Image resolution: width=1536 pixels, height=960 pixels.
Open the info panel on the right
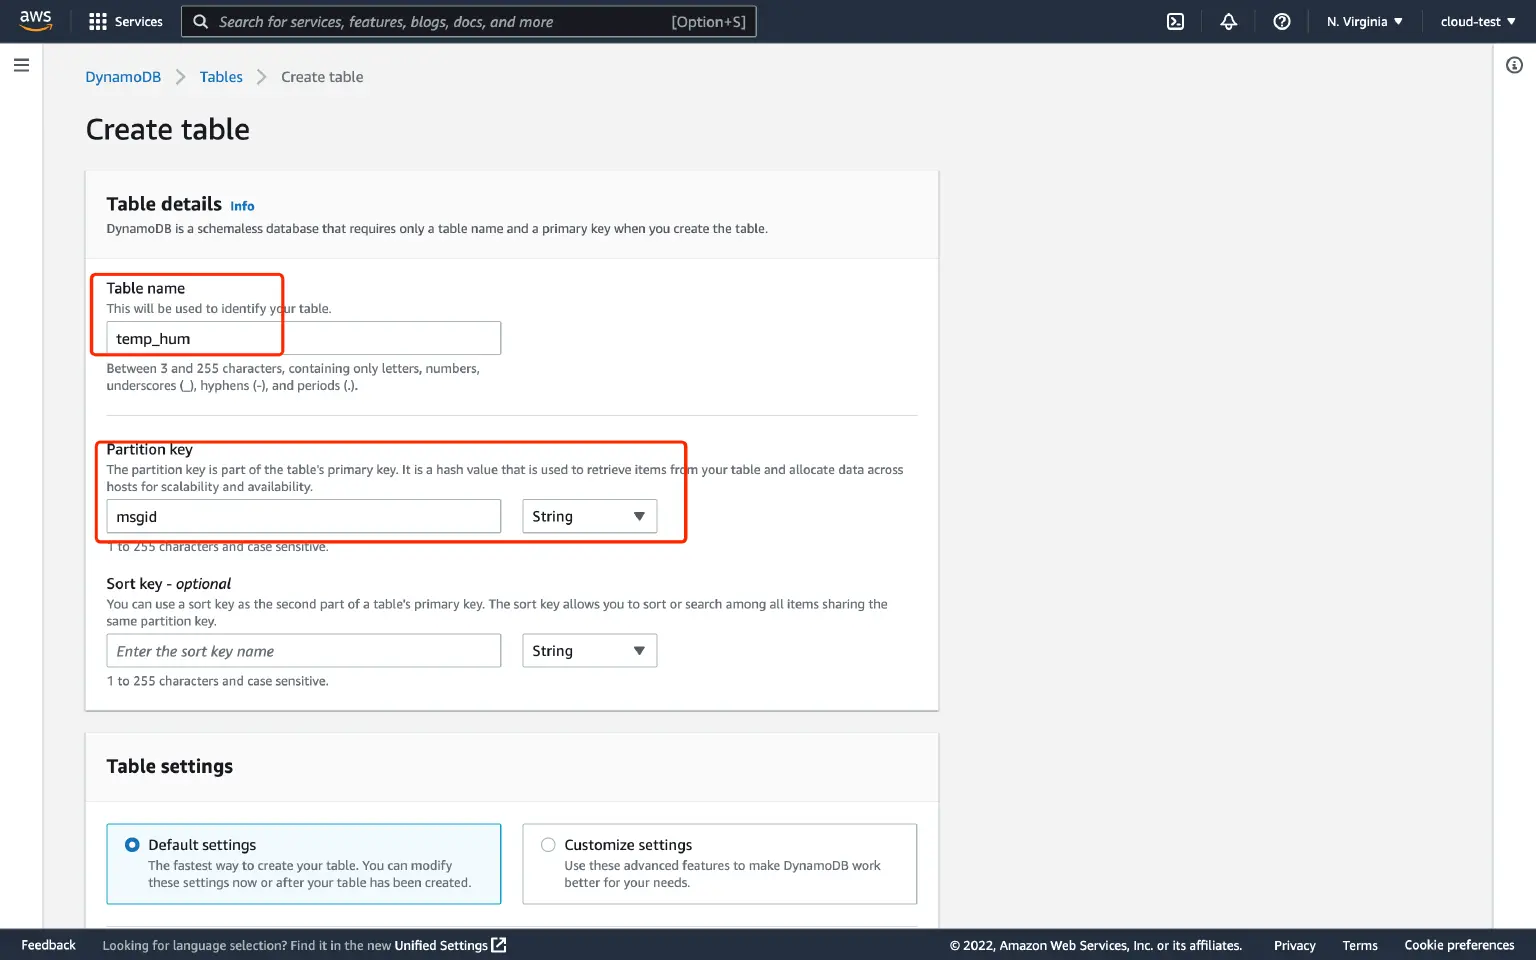click(x=1513, y=64)
